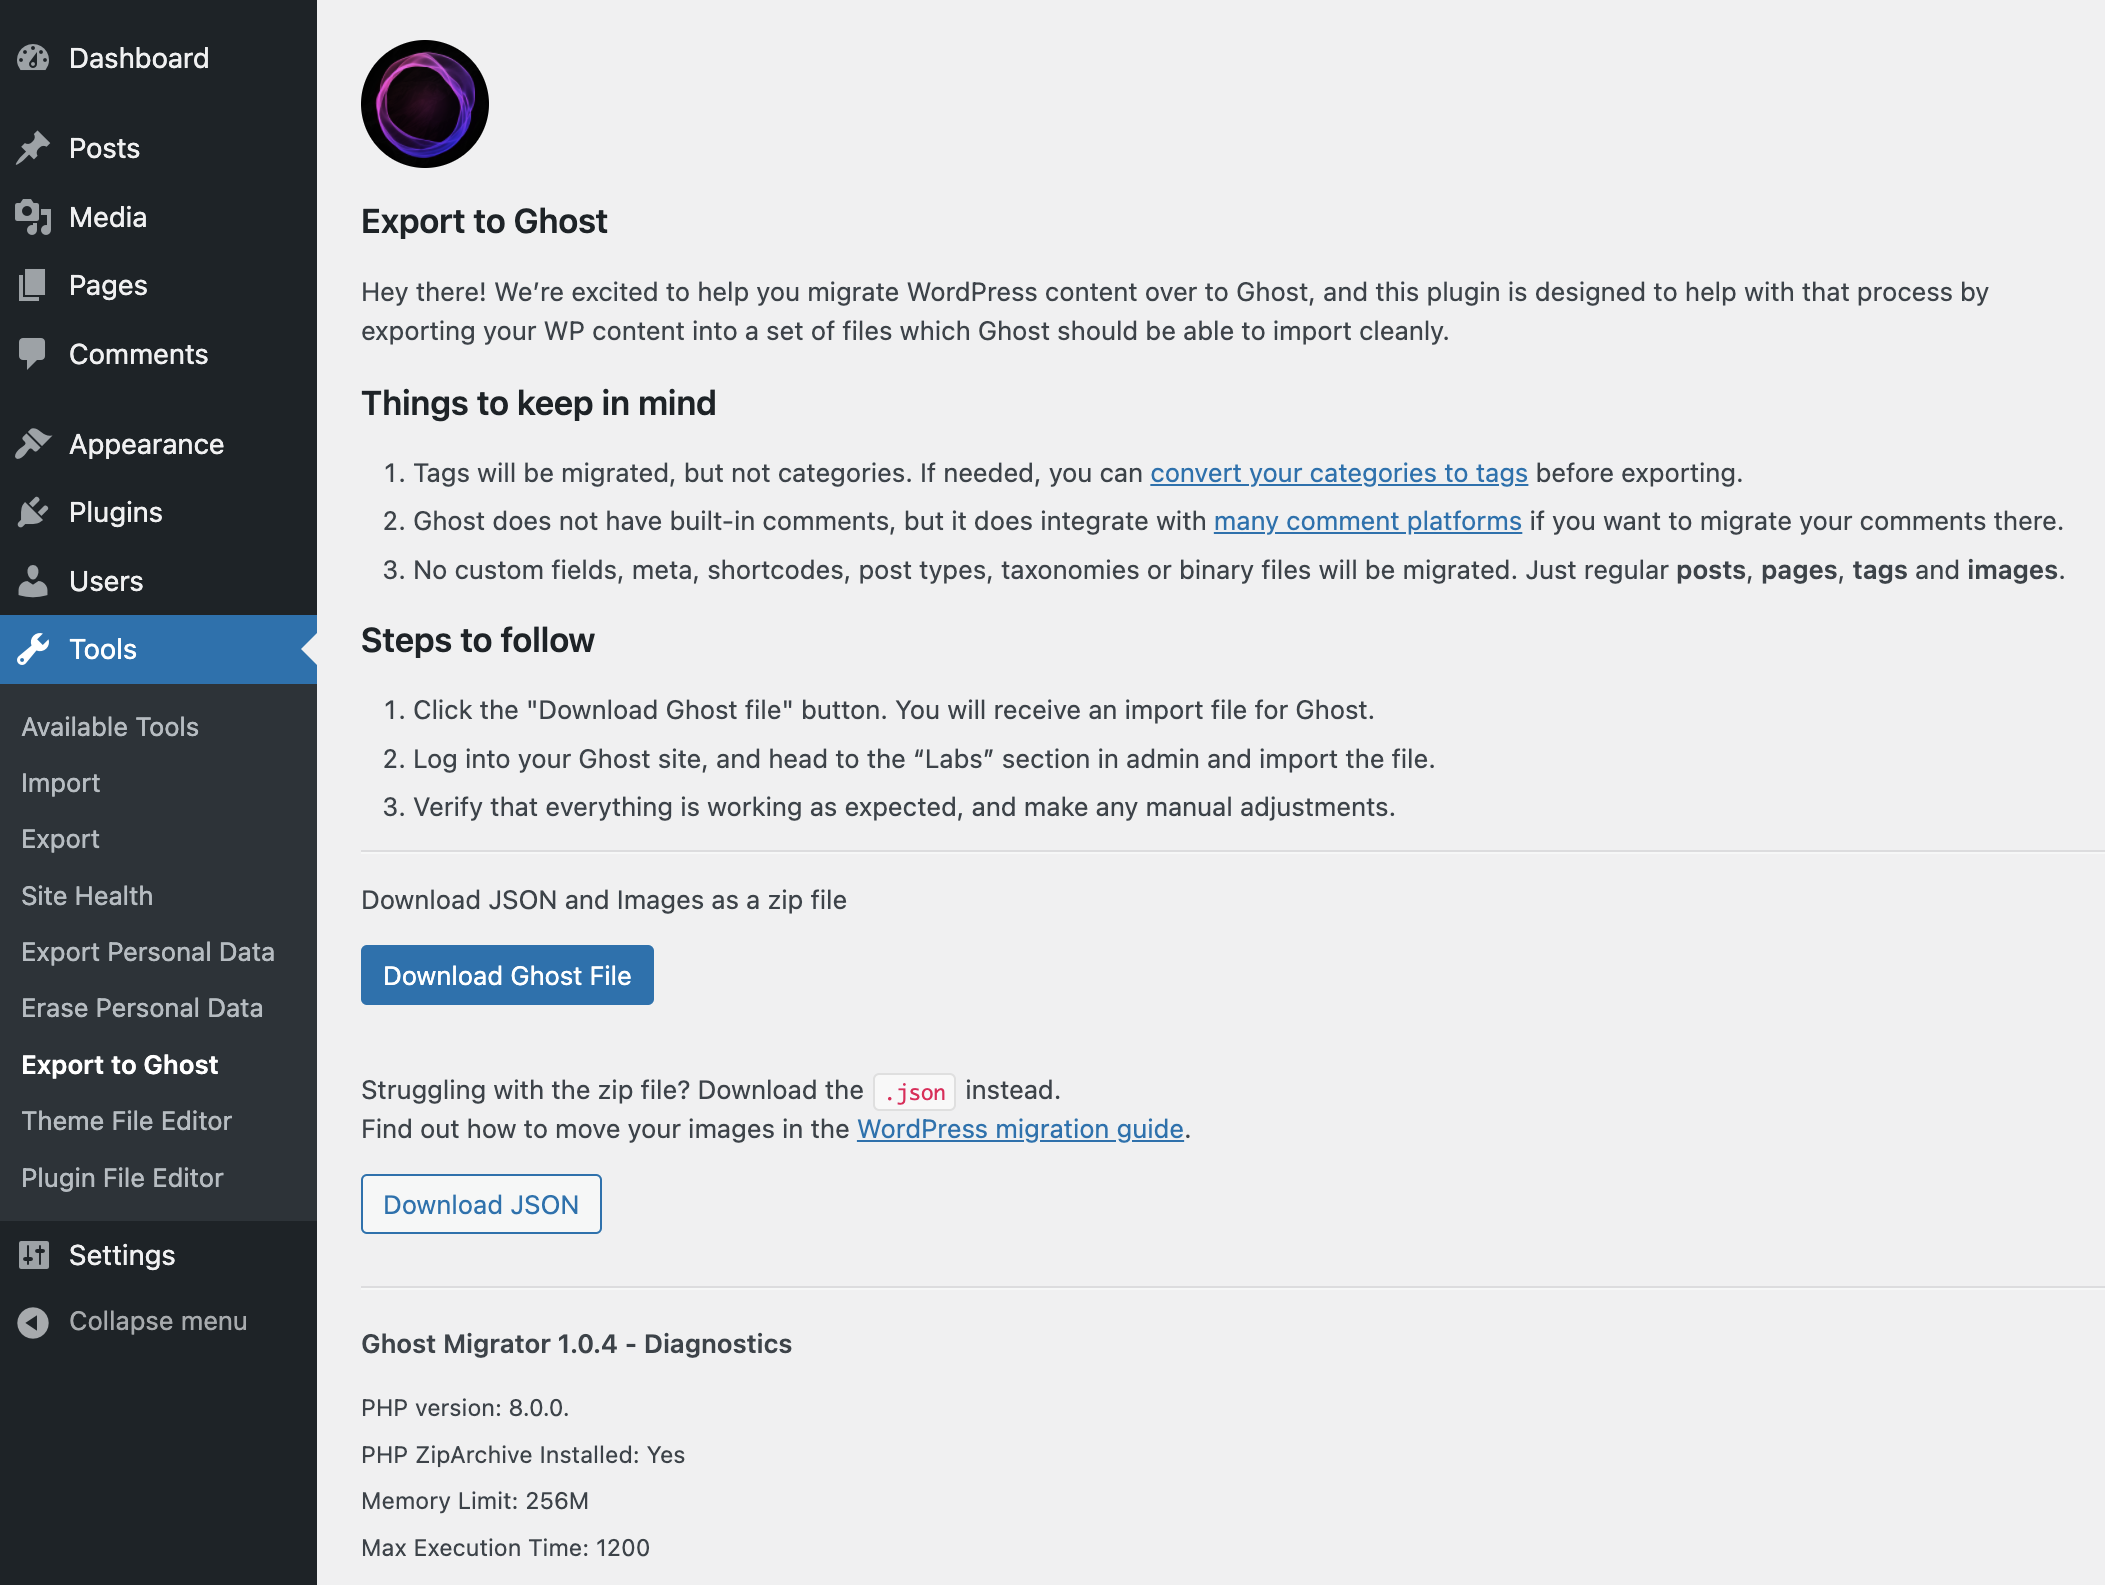Click the Users icon in sidebar

(37, 581)
